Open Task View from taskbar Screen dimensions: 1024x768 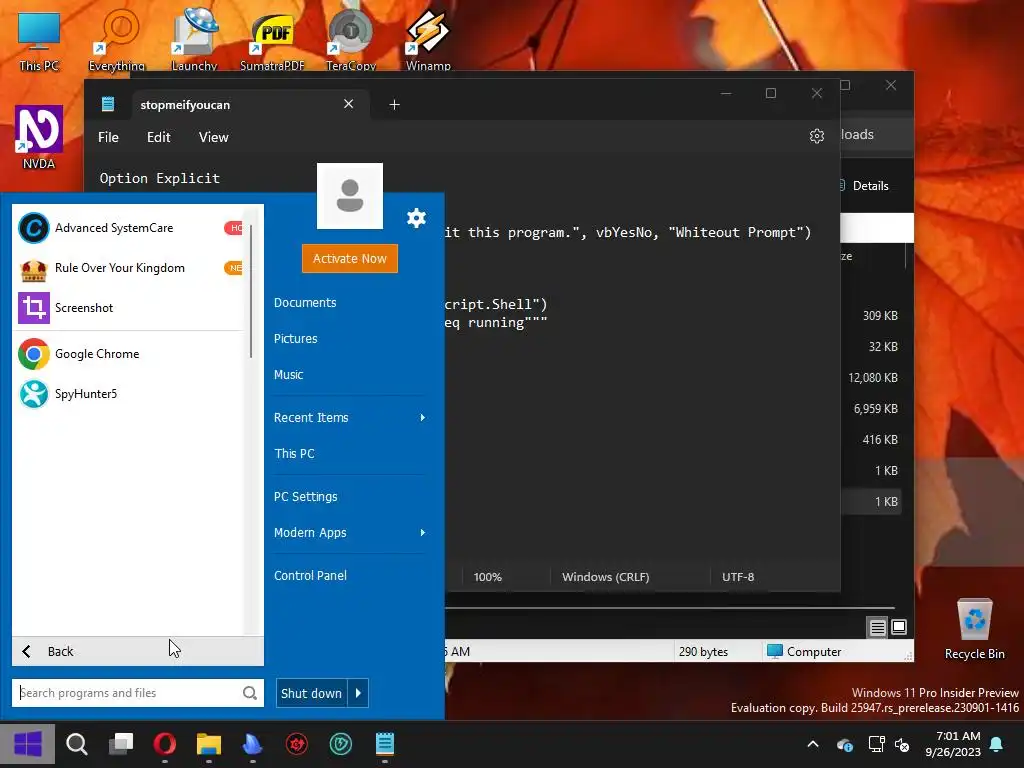121,744
